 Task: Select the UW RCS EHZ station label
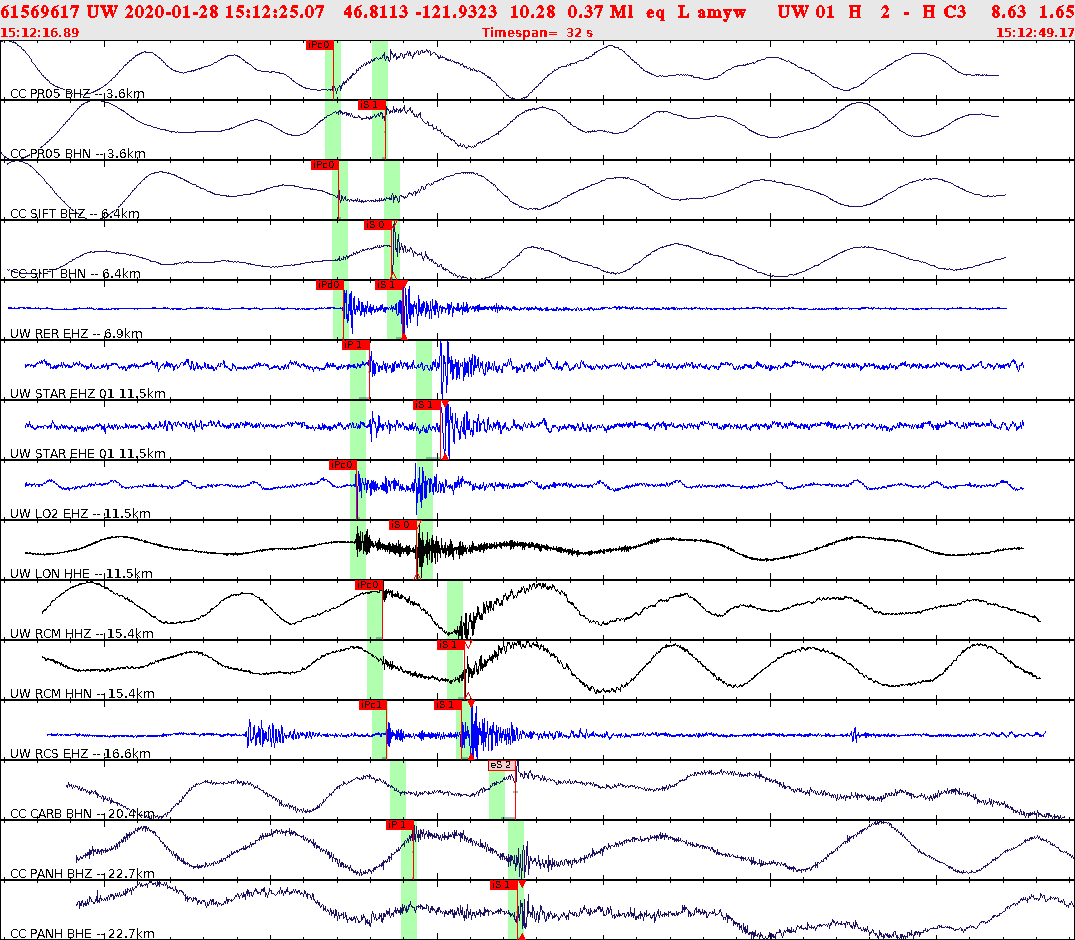pos(48,753)
